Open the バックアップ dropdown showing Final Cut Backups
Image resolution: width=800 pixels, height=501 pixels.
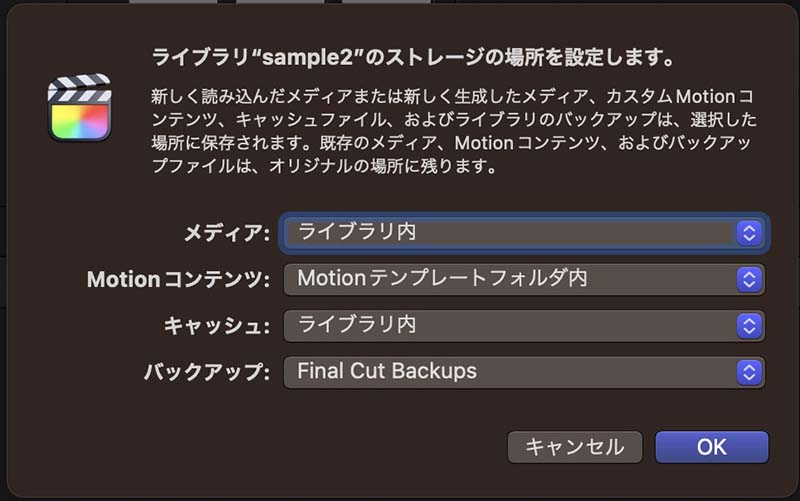[x=524, y=372]
